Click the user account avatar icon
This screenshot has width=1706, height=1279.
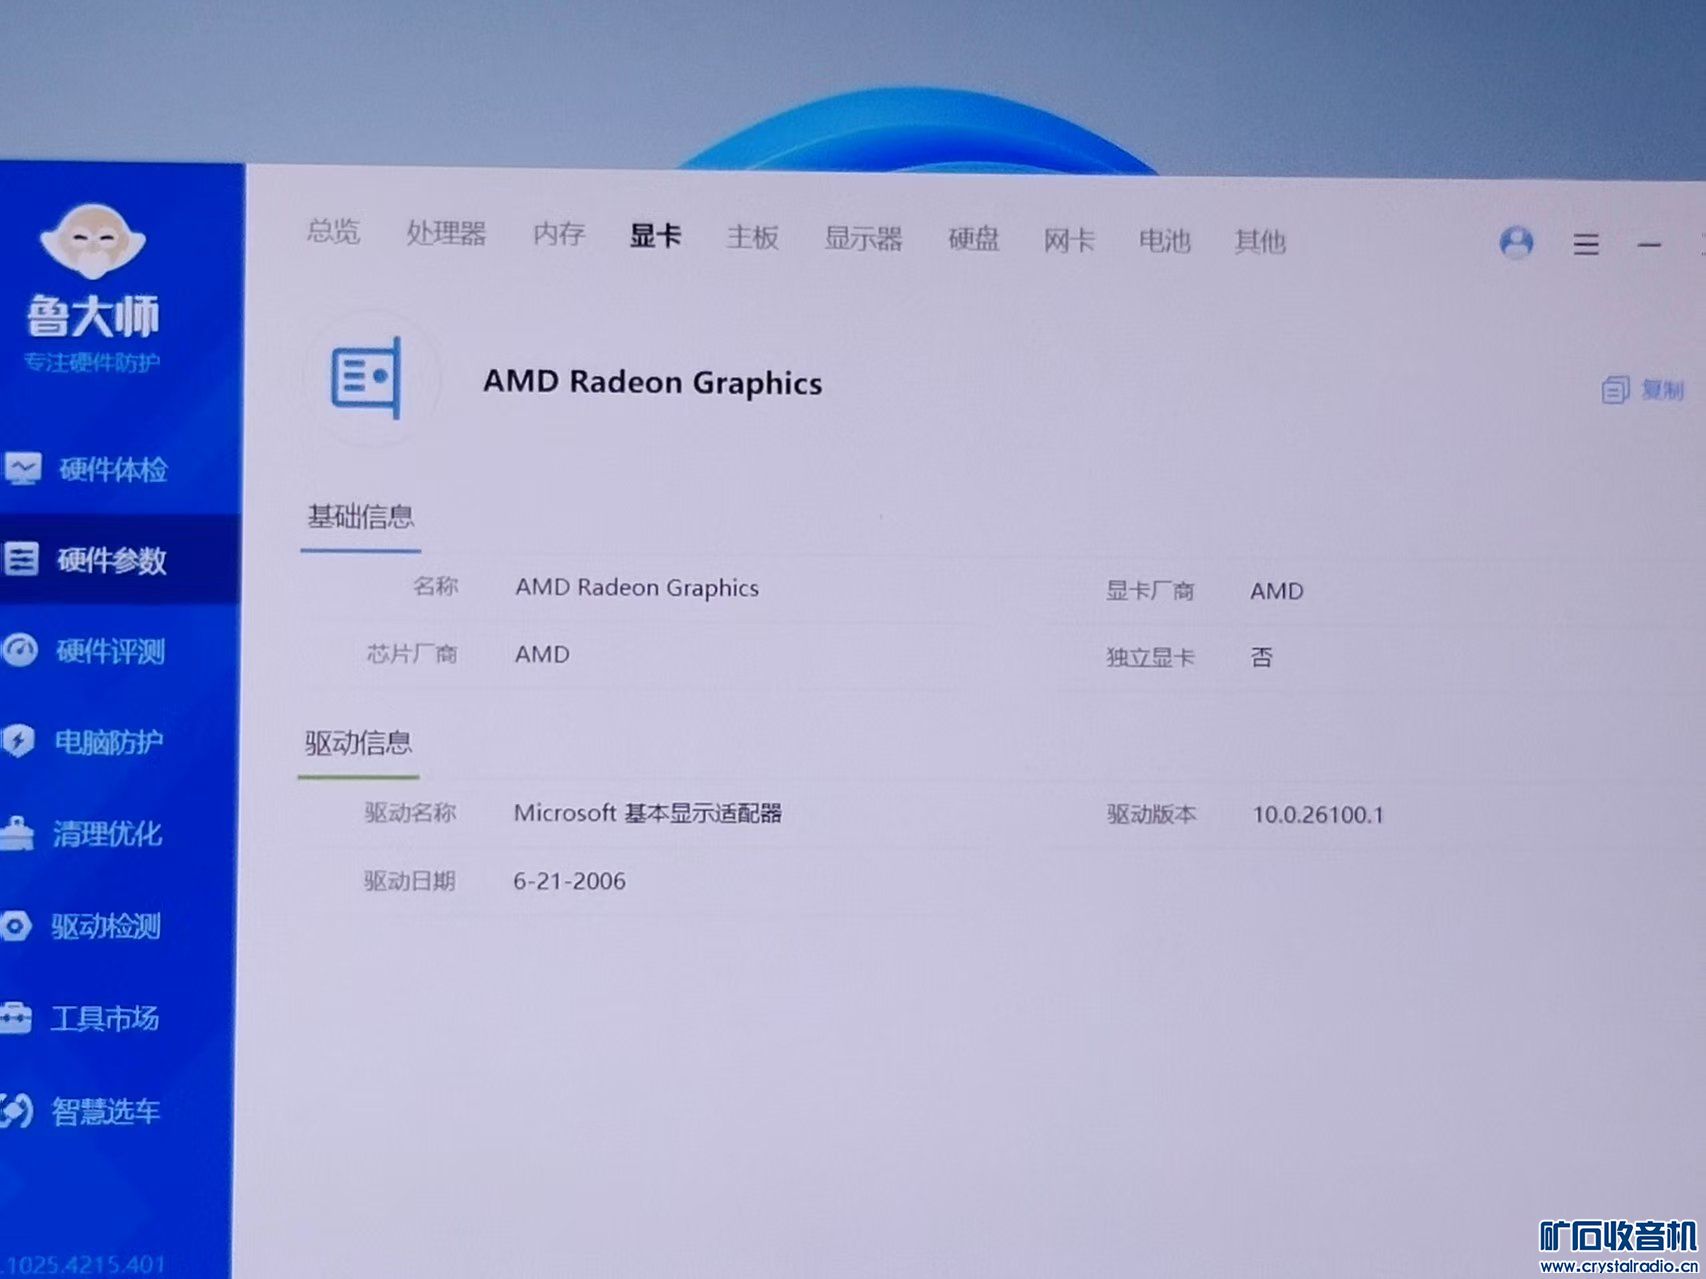tap(1516, 242)
